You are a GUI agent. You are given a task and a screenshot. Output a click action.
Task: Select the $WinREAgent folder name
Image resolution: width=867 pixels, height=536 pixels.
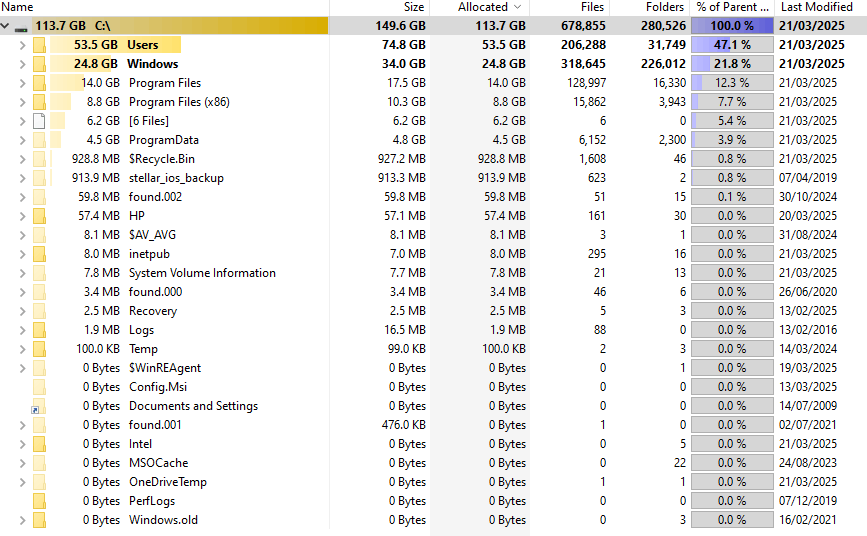click(165, 368)
